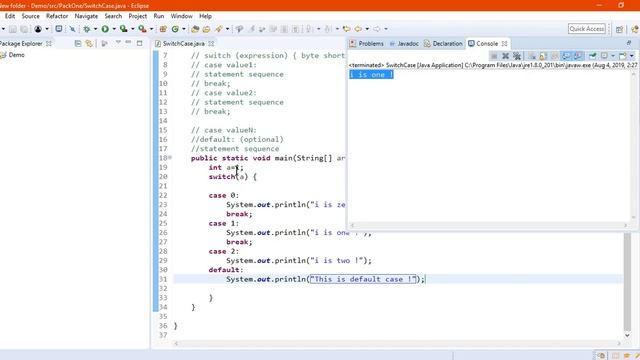The width and height of the screenshot is (640, 360).
Task: Open the New Java Class dropdown arrow
Action: [x=184, y=29]
